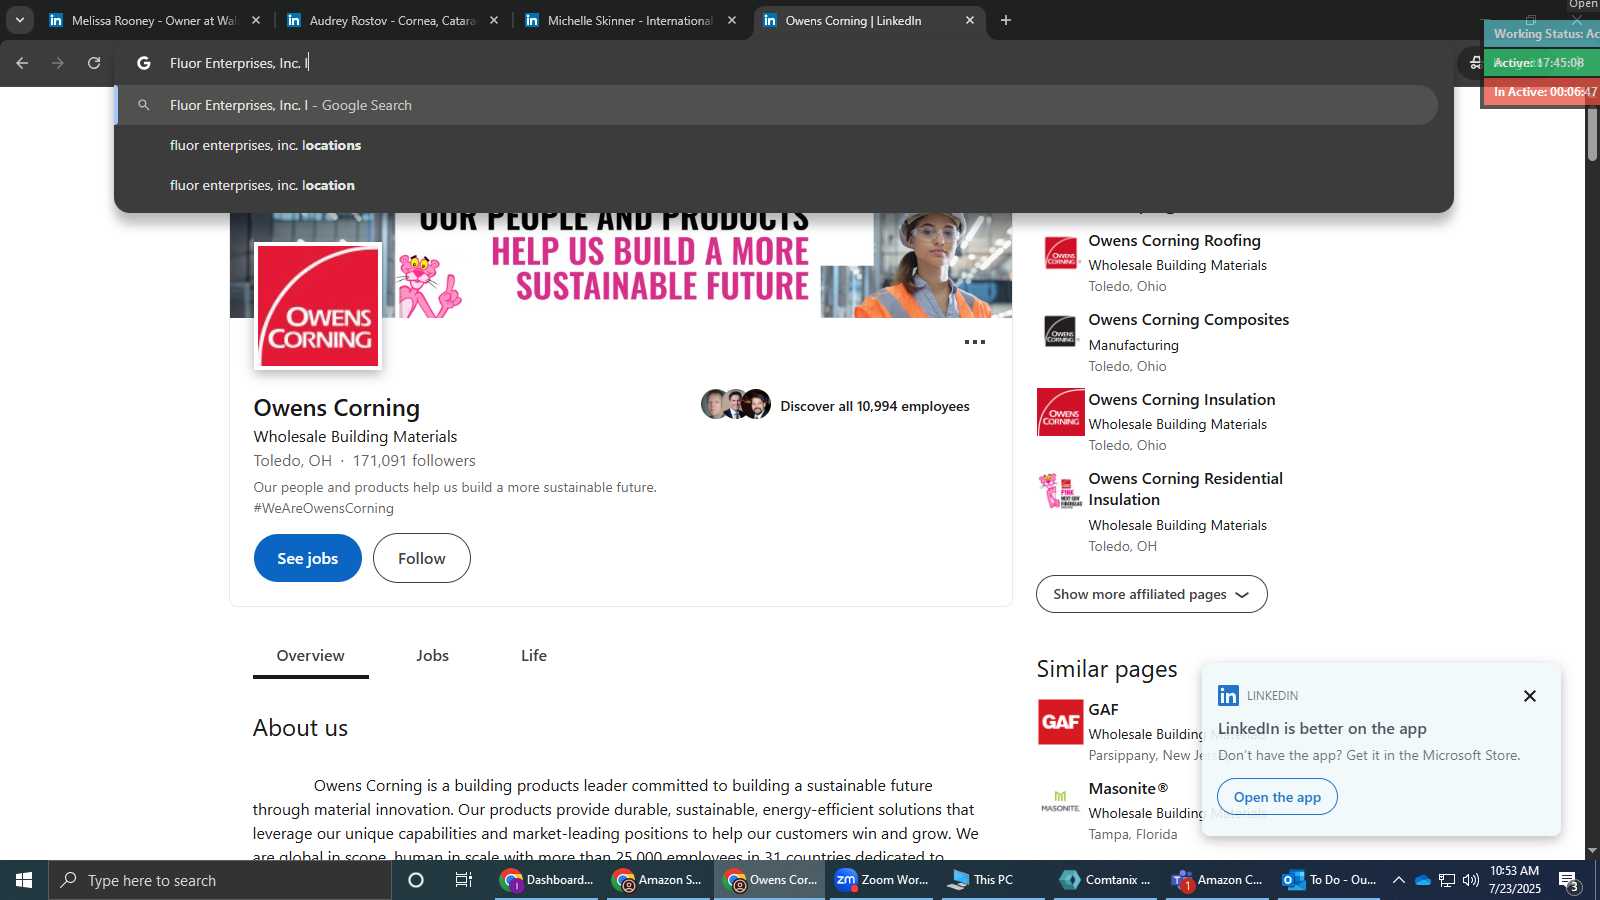
Task: Dismiss the LinkedIn app notification
Action: (x=1529, y=696)
